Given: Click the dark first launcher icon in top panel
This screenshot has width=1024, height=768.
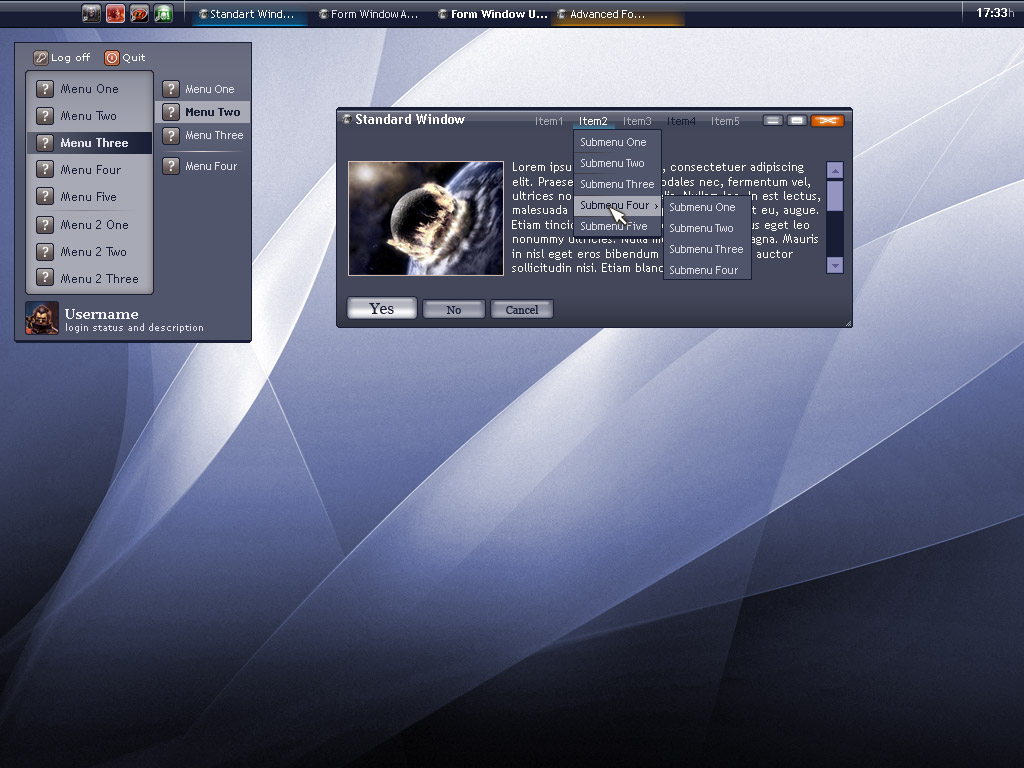Looking at the screenshot, I should click(91, 14).
